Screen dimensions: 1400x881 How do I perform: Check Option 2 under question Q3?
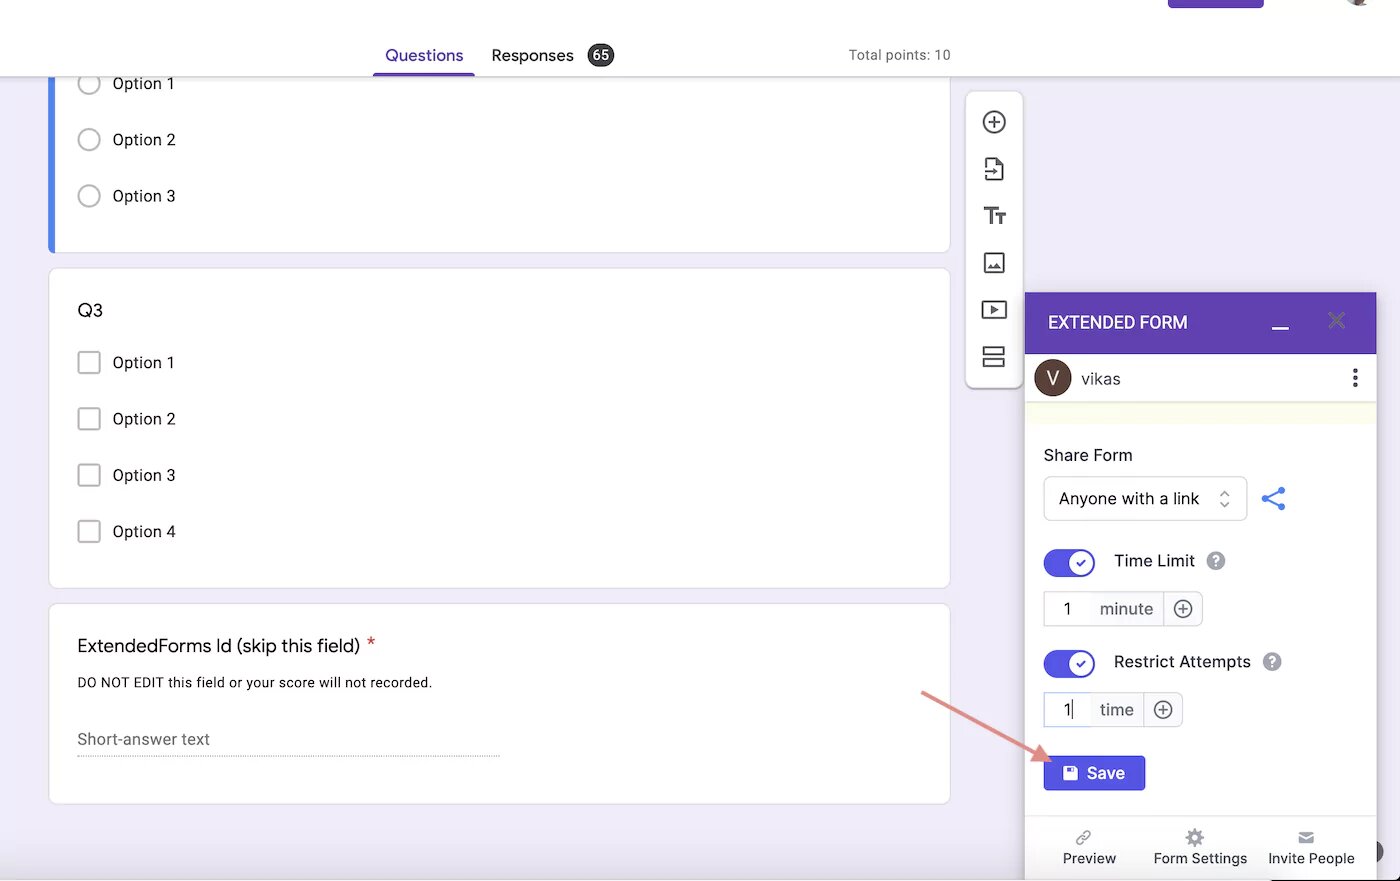point(89,418)
